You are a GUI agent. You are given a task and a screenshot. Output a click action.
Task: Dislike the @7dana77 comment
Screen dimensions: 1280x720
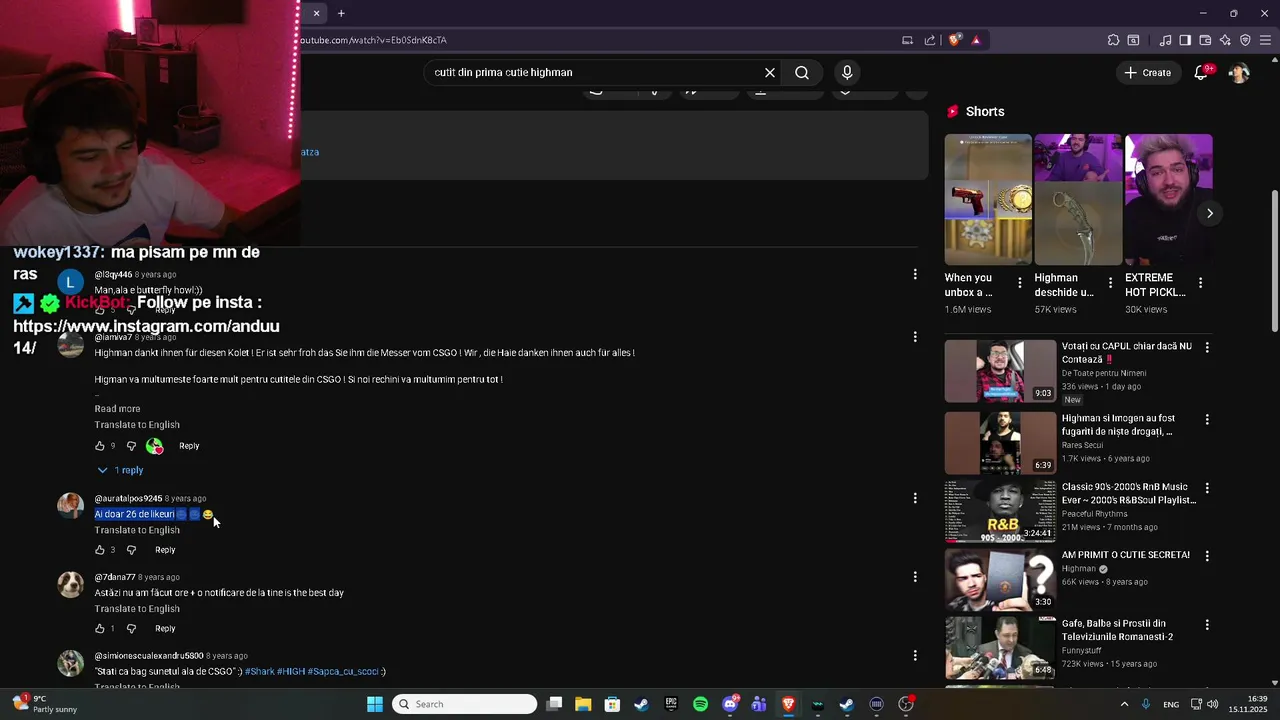(x=131, y=629)
